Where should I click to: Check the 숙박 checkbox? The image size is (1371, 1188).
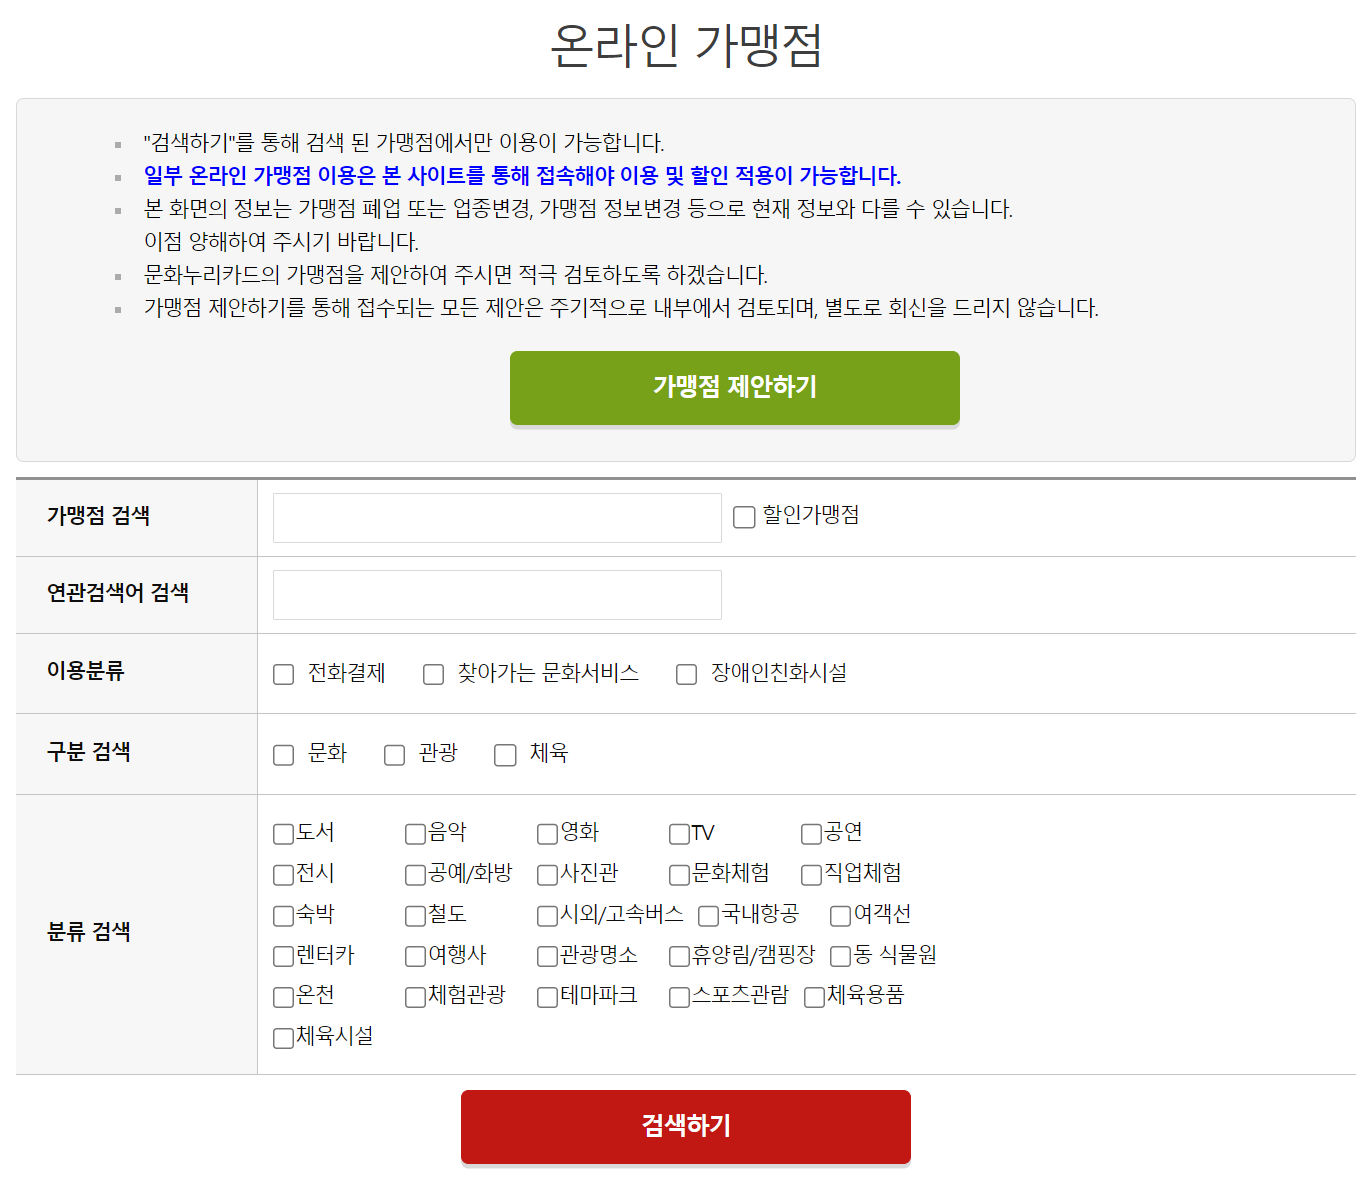coord(283,916)
